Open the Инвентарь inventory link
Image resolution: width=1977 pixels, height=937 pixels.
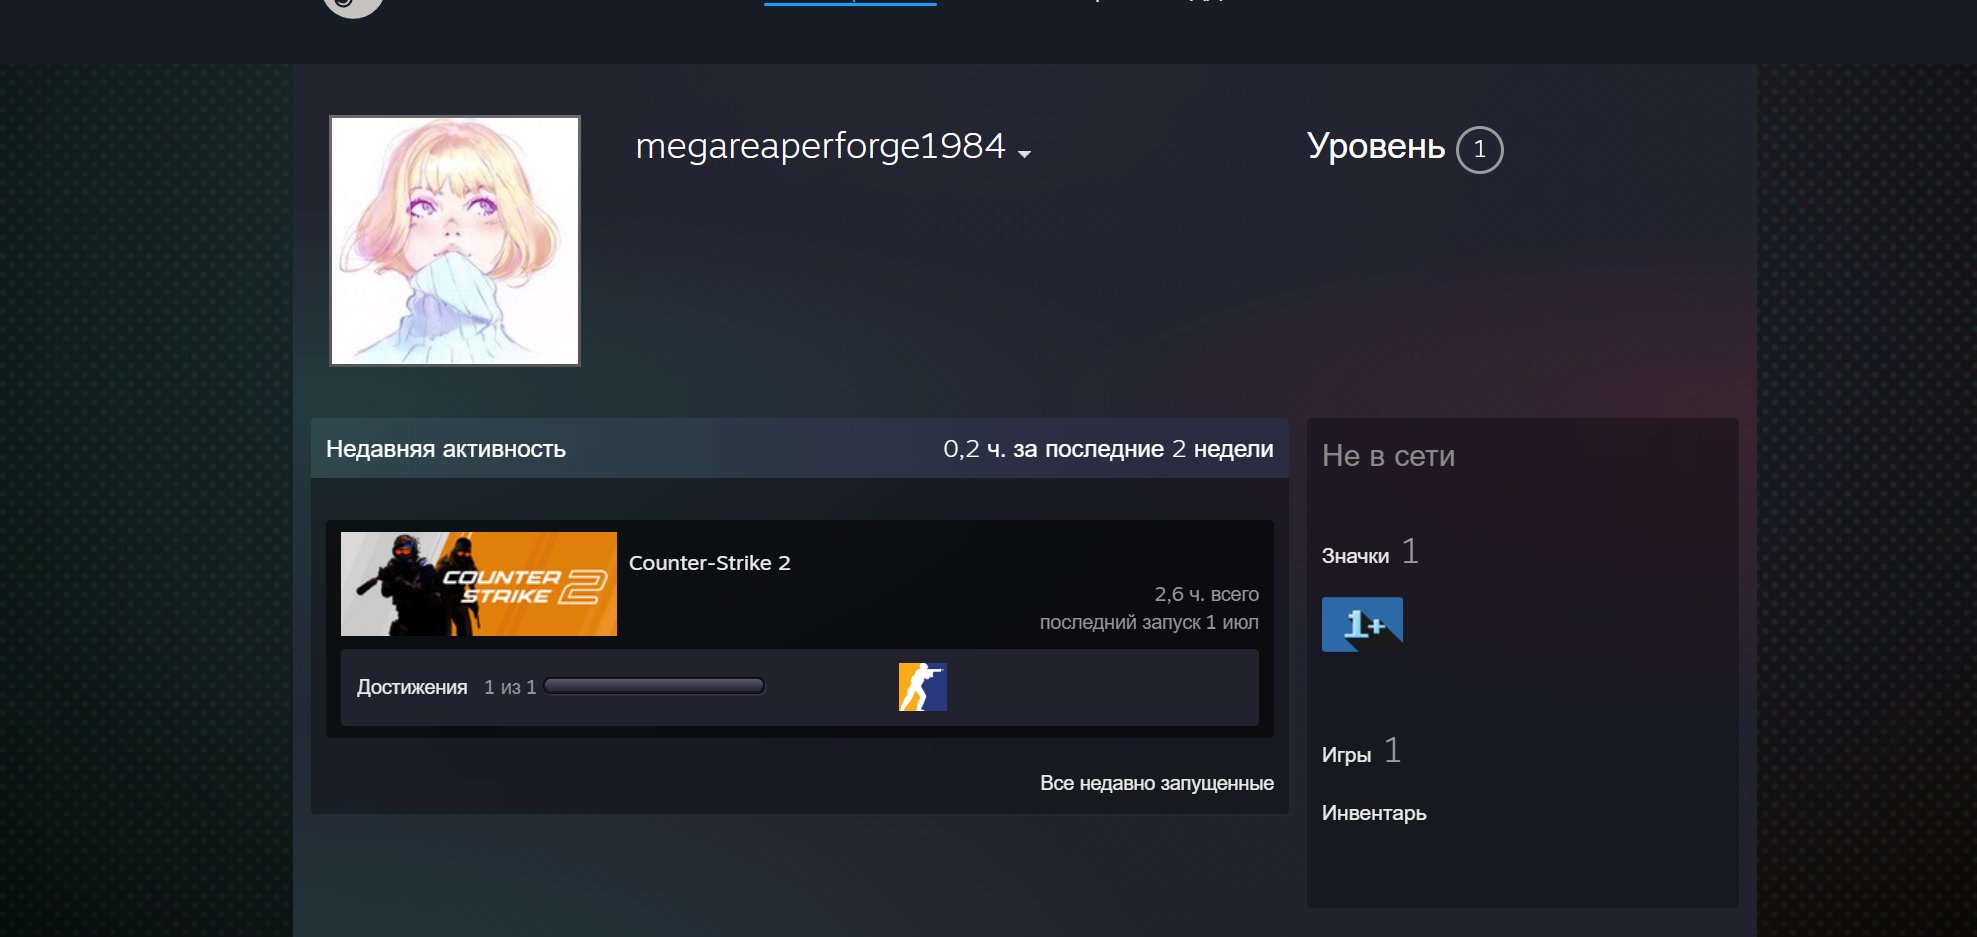point(1374,813)
